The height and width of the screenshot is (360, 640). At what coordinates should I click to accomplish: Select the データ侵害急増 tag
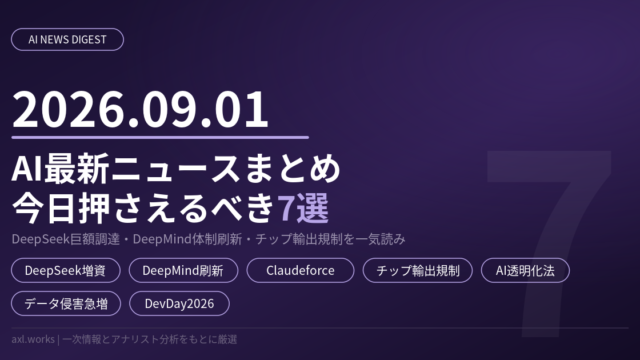click(x=66, y=304)
